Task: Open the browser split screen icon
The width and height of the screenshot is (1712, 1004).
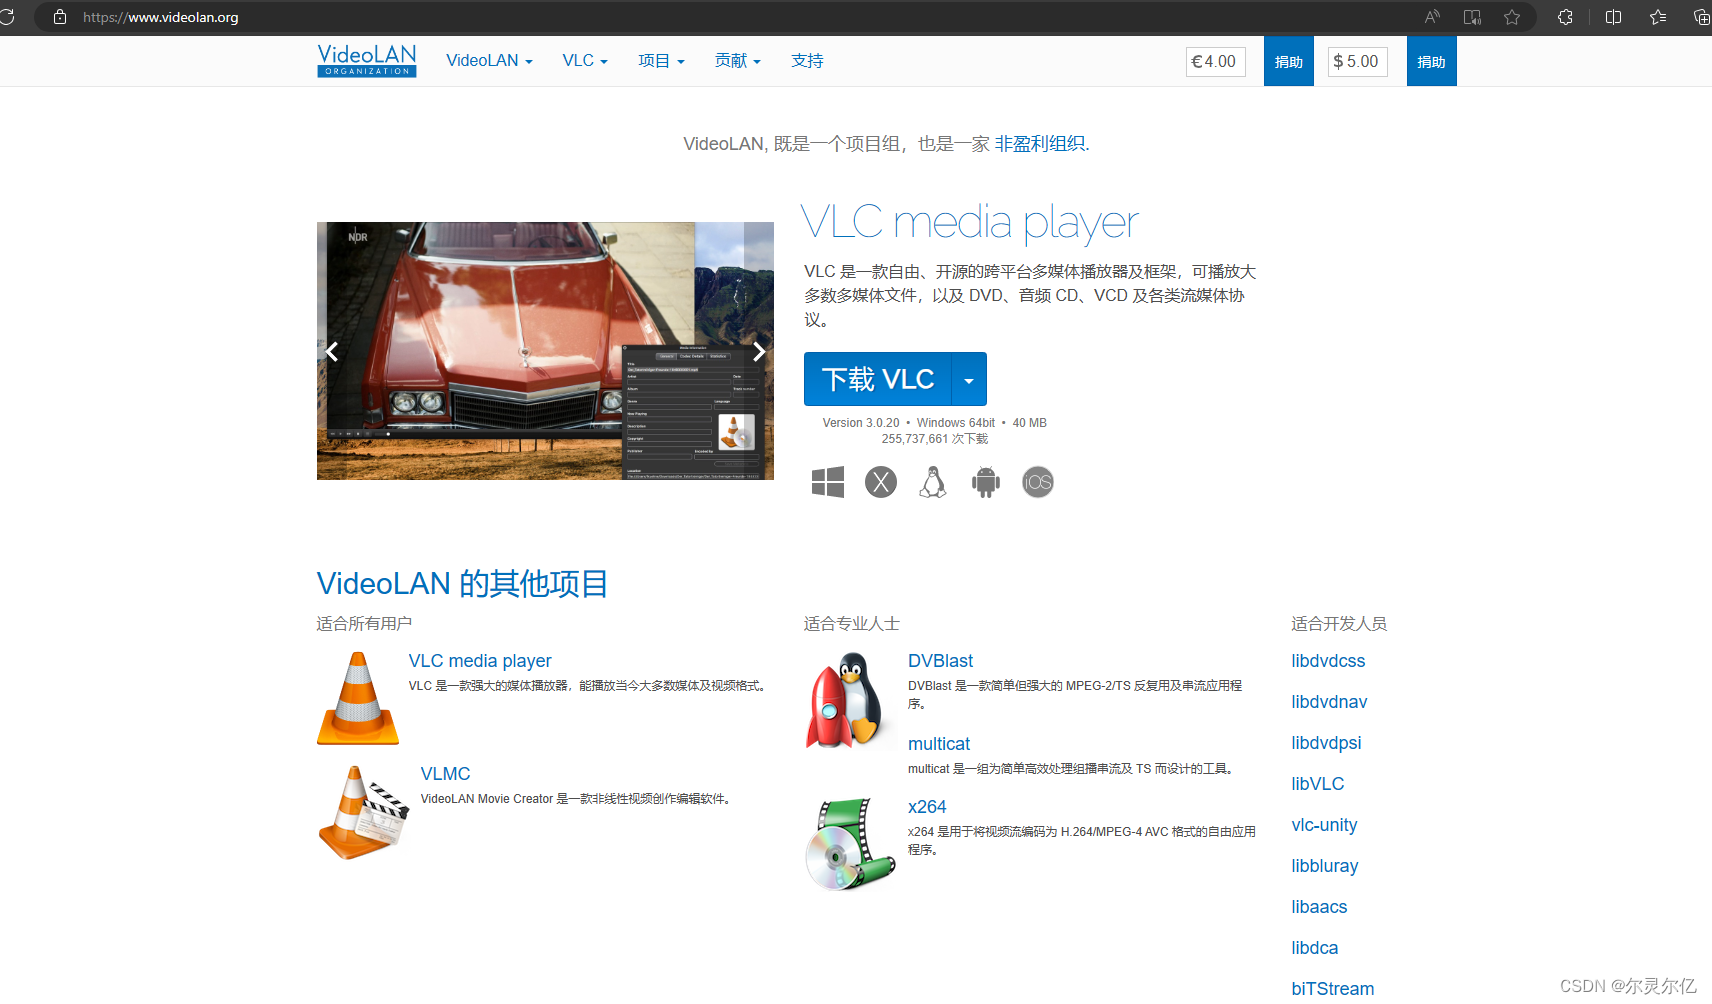Action: 1613,17
